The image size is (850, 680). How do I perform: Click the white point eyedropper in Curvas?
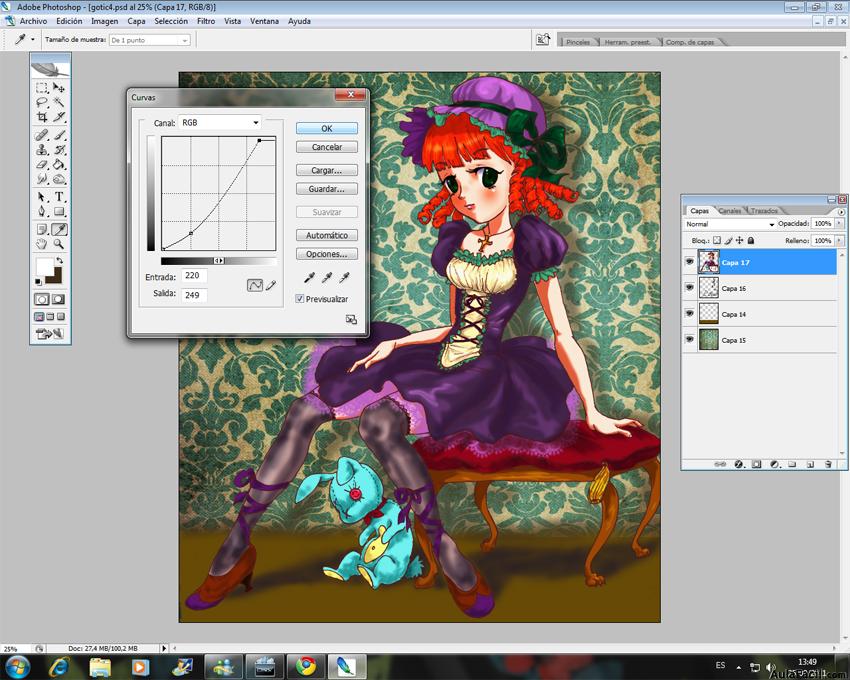coord(344,278)
